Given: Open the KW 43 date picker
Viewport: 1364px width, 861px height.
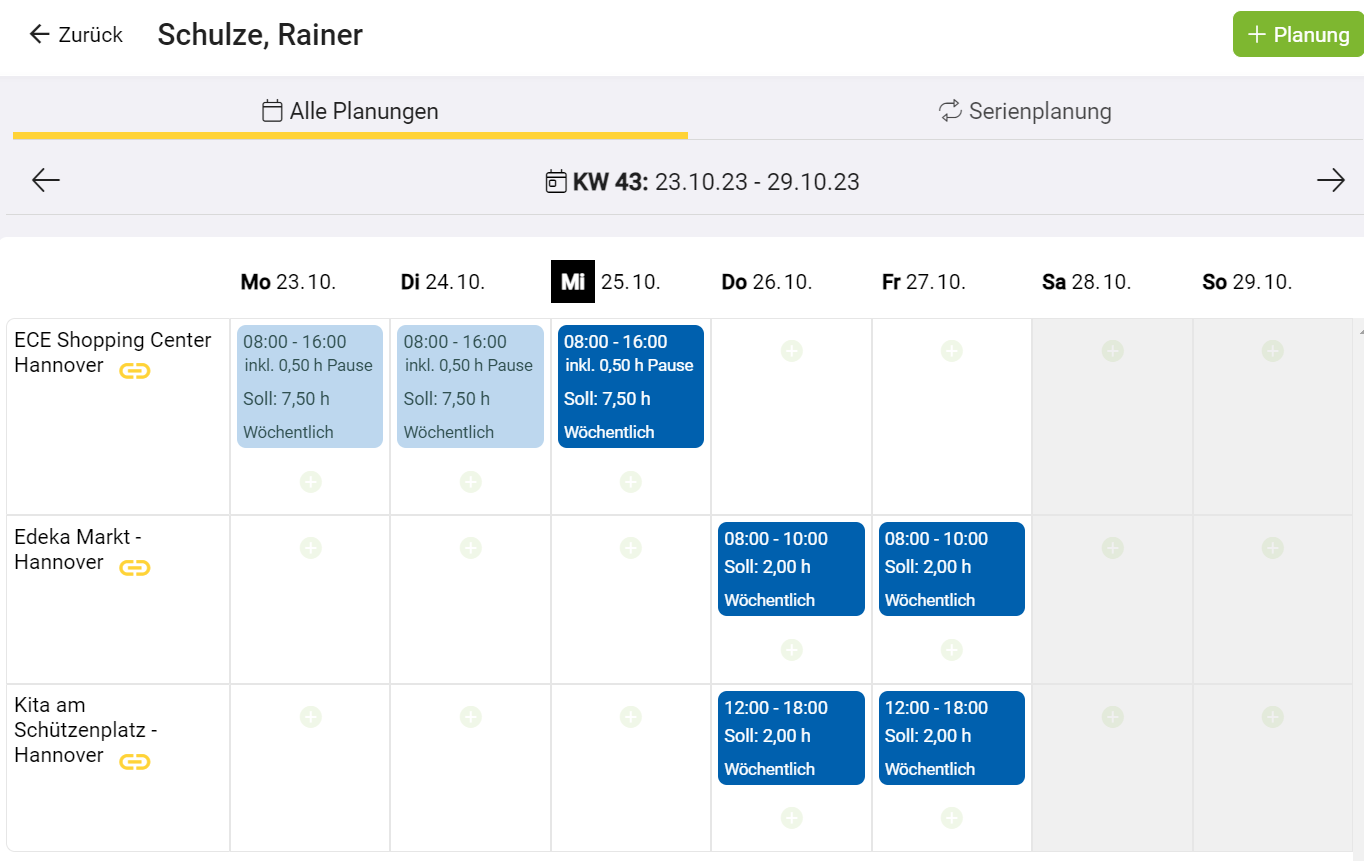Looking at the screenshot, I should [x=556, y=181].
